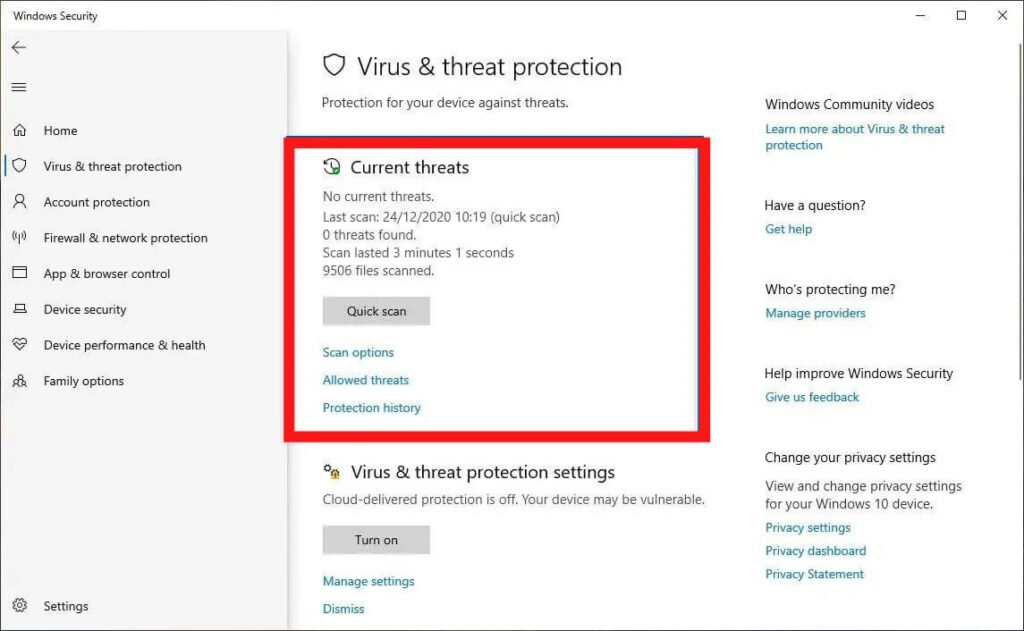Click the back arrow icon
Screen dimensions: 1024x631
pyautogui.click(x=19, y=47)
